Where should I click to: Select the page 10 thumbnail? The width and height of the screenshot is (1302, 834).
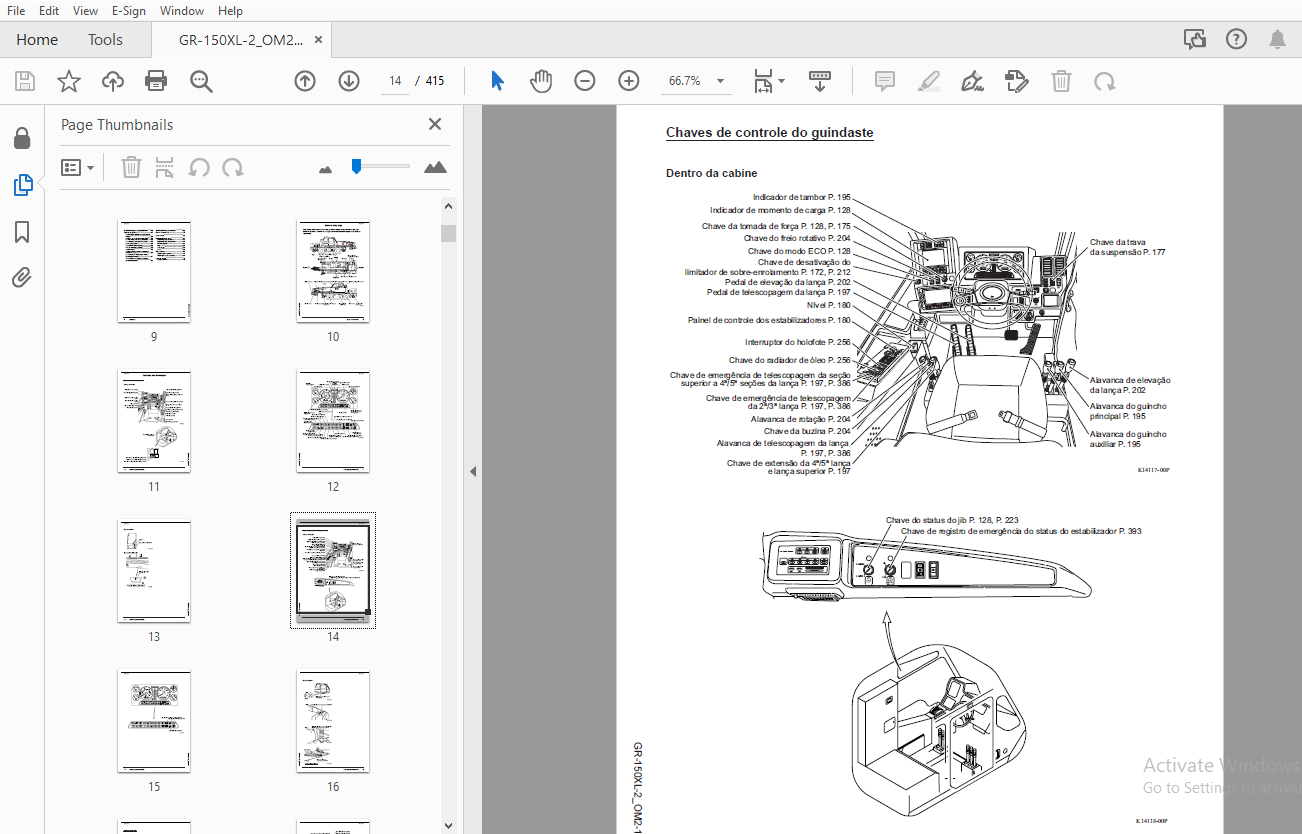coord(333,272)
